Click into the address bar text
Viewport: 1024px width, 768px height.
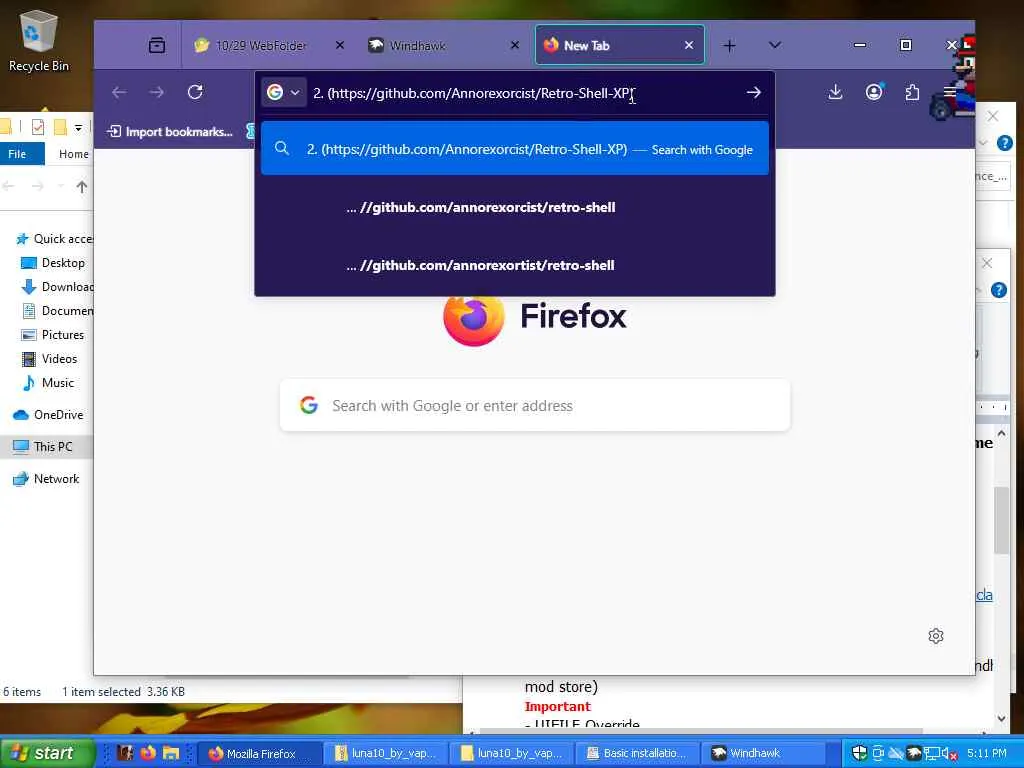[474, 93]
